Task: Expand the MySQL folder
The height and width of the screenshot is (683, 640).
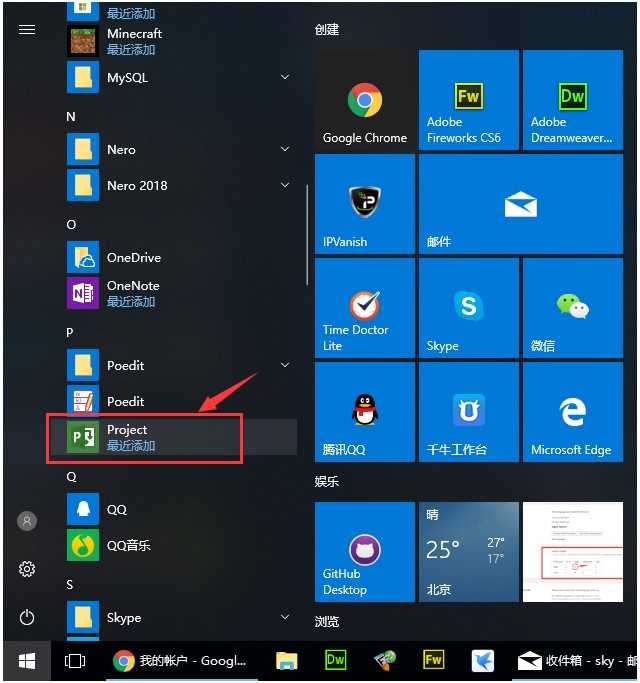Action: pyautogui.click(x=285, y=77)
